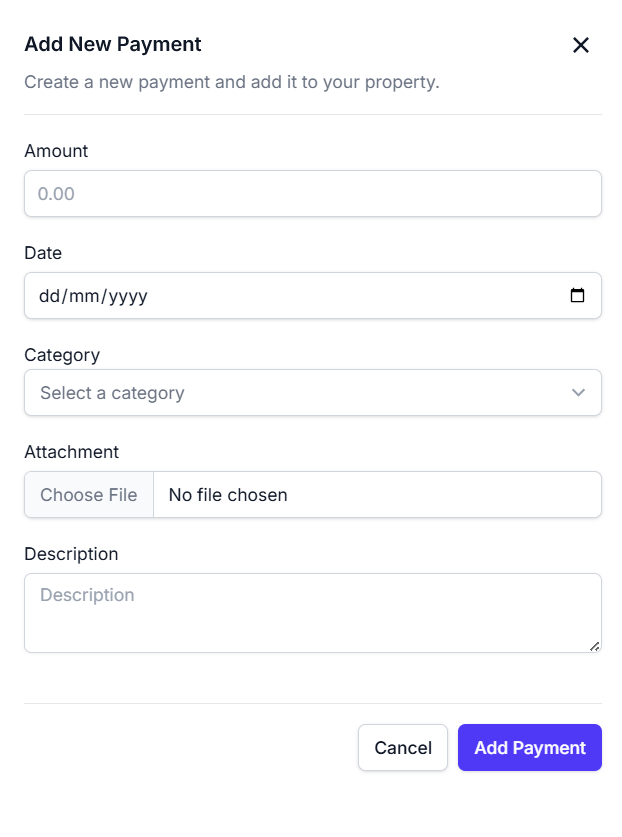This screenshot has height=837, width=622.
Task: Submit with the Add Payment button
Action: click(x=530, y=748)
